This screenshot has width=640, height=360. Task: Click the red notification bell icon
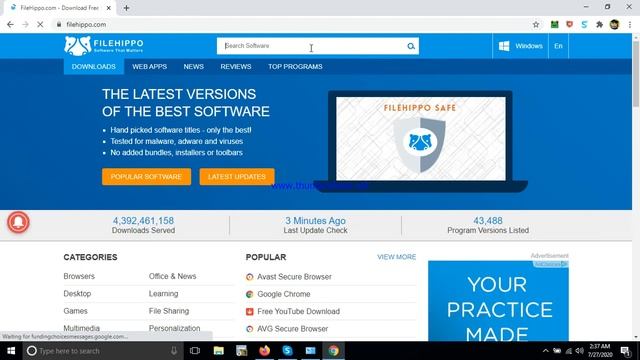coord(18,222)
